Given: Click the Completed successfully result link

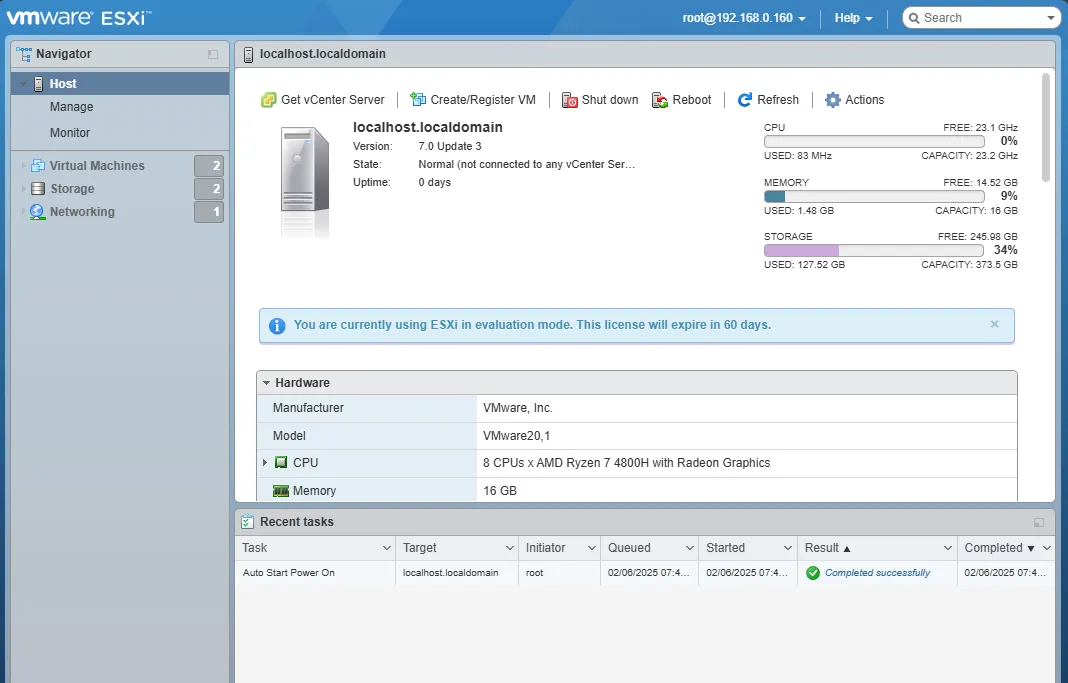Looking at the screenshot, I should pyautogui.click(x=877, y=573).
